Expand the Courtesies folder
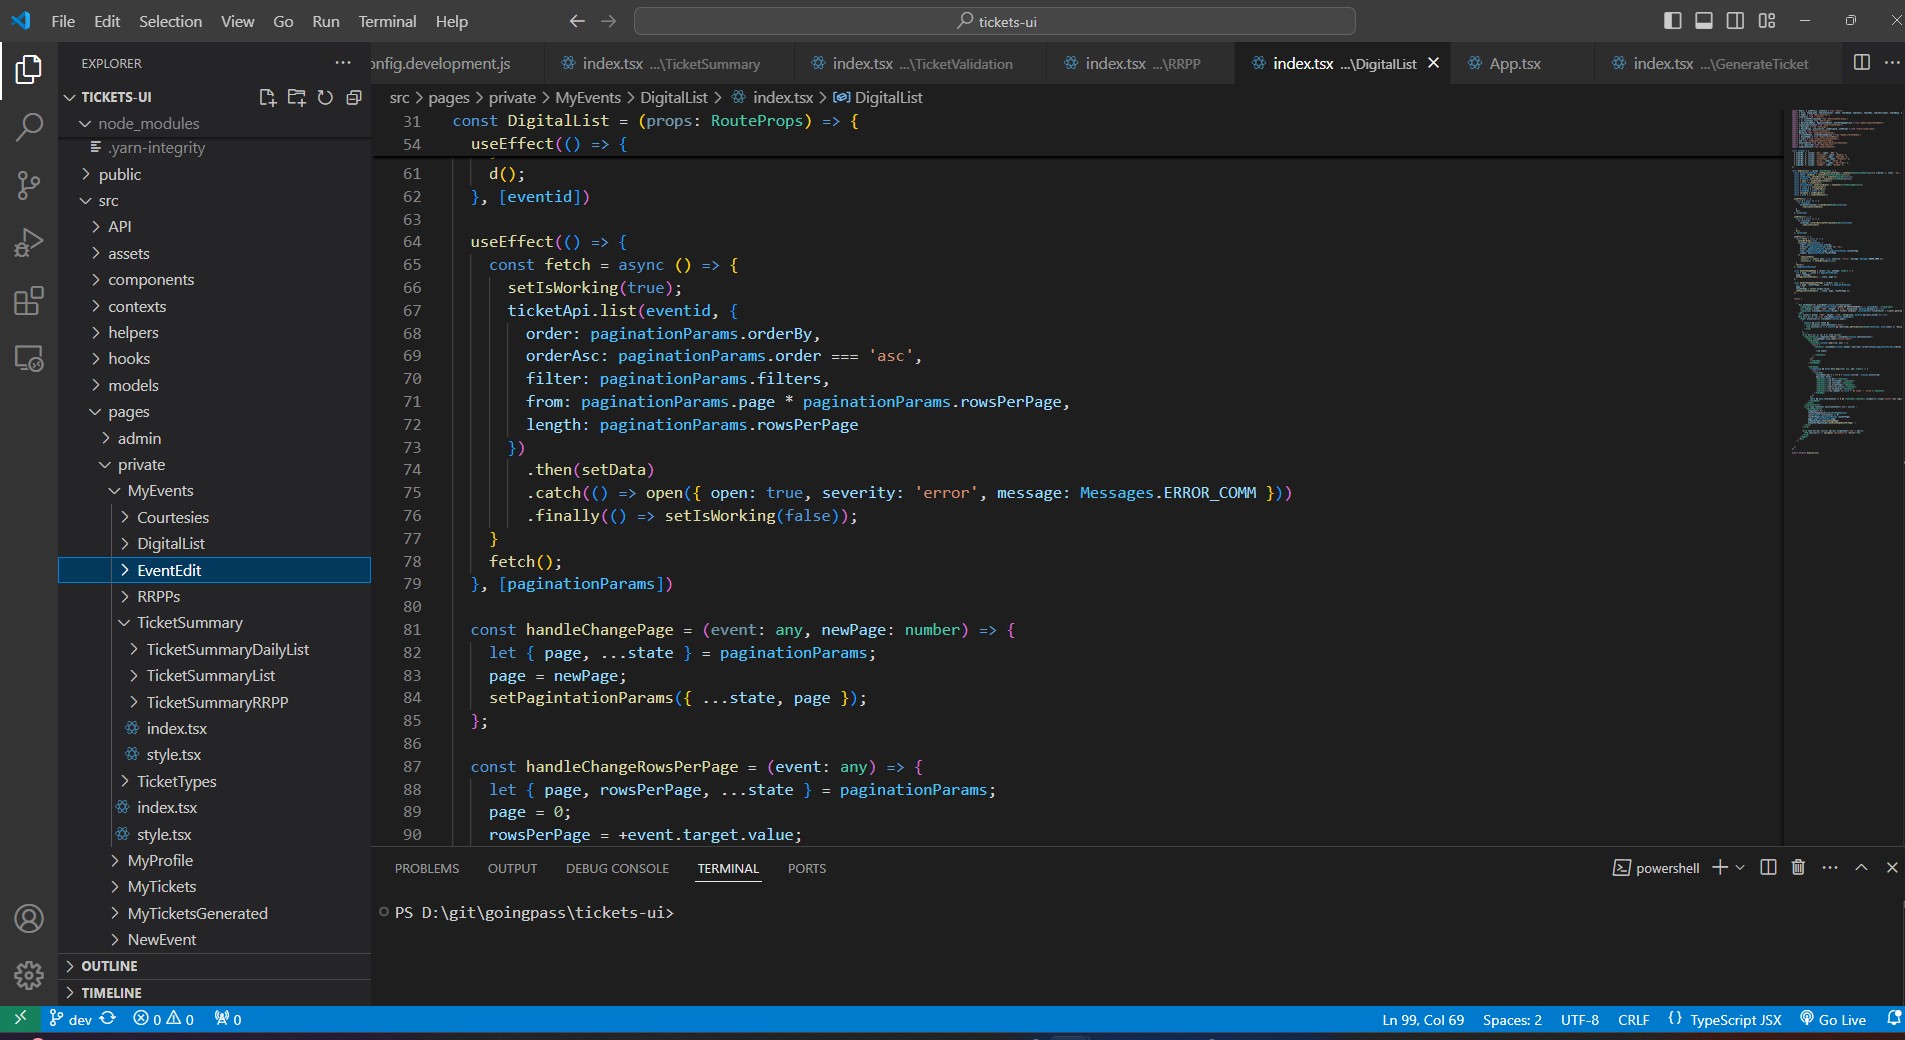This screenshot has height=1040, width=1905. 172,517
